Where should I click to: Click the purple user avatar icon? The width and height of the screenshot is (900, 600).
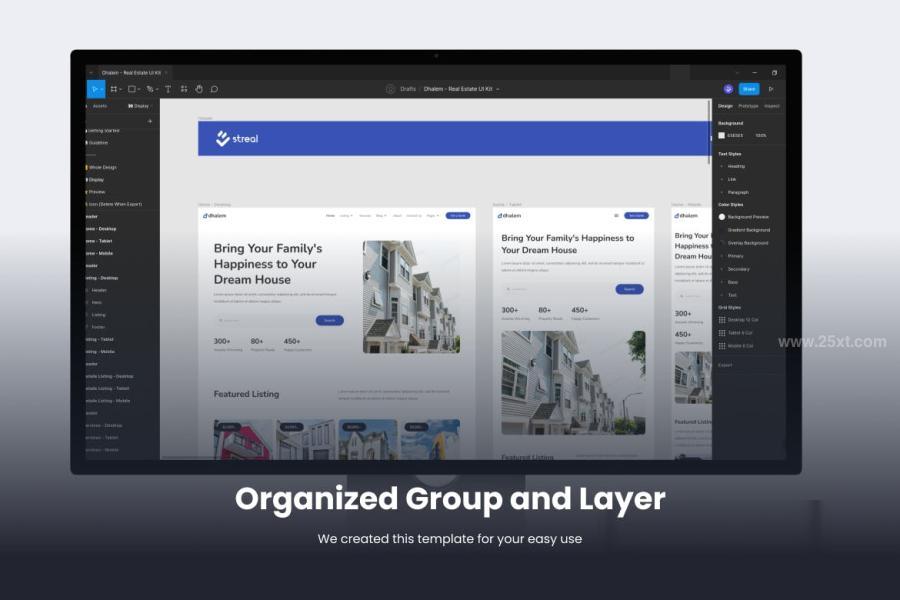click(728, 89)
